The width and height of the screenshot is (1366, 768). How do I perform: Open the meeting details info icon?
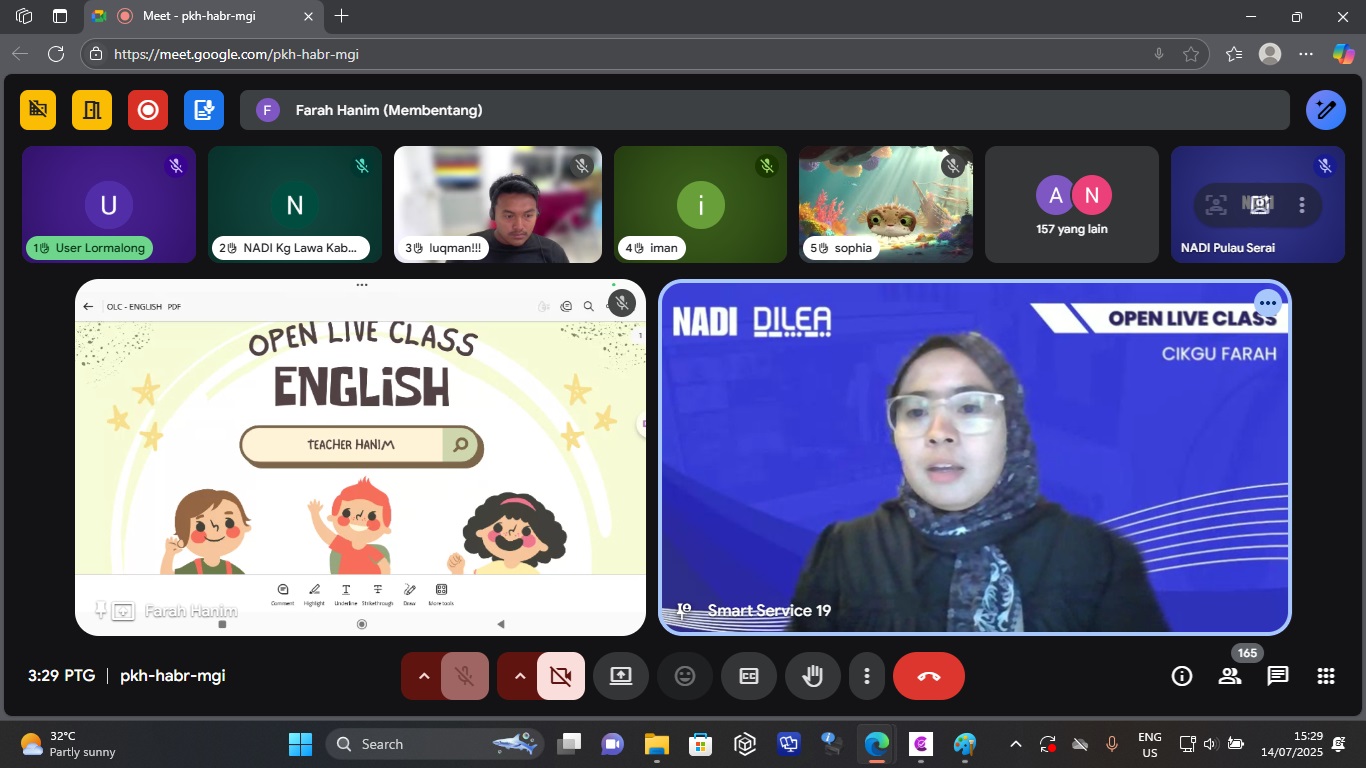(1182, 676)
